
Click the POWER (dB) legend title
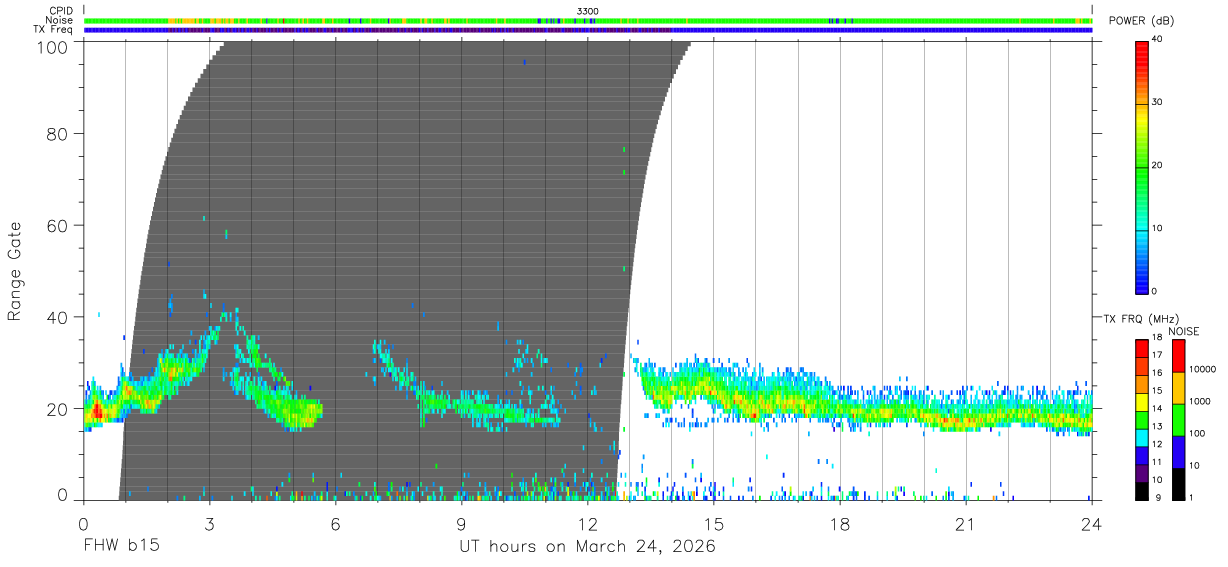[x=1142, y=21]
